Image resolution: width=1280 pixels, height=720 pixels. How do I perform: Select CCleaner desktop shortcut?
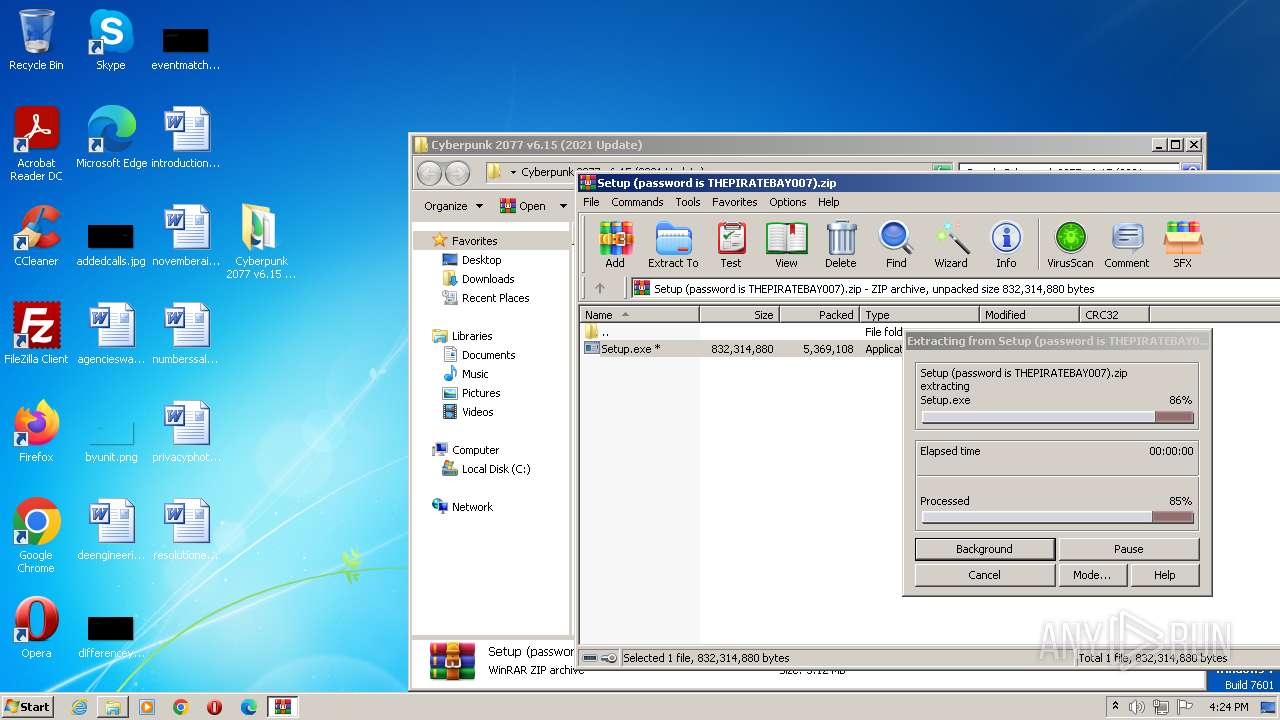[x=36, y=236]
